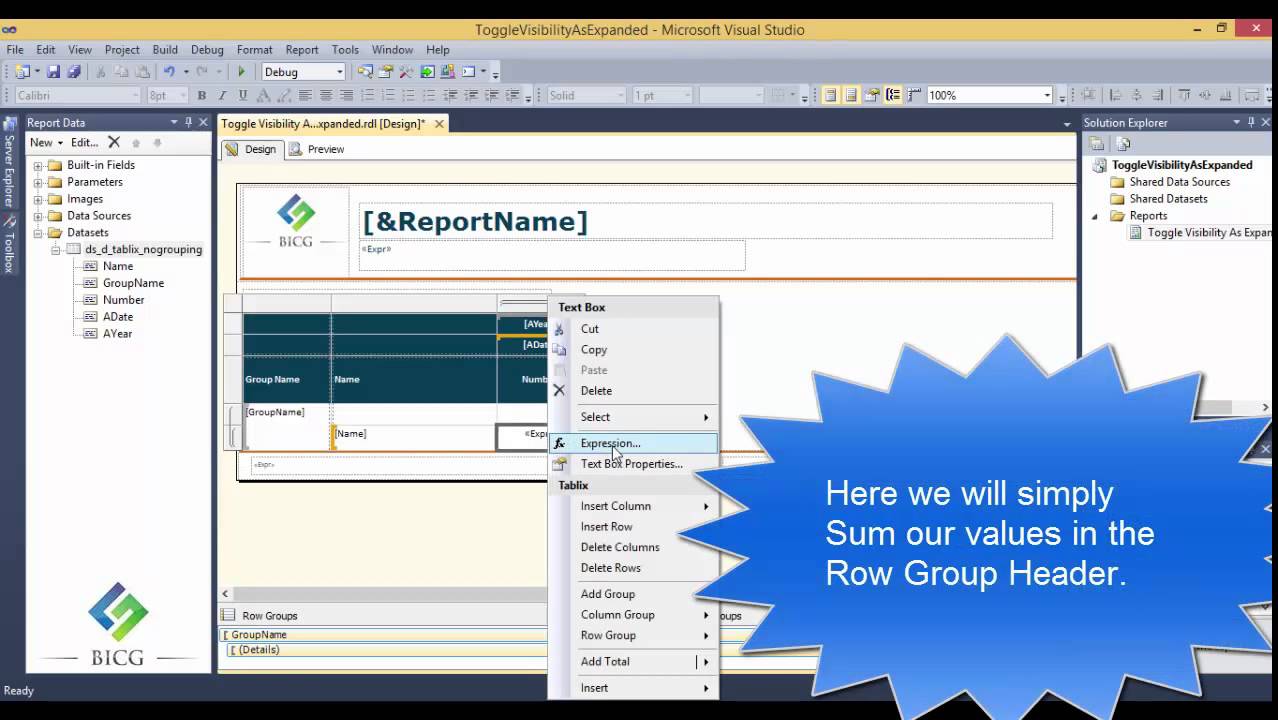Open the 100% zoom dropdown
This screenshot has height=720, width=1278.
(x=1047, y=96)
